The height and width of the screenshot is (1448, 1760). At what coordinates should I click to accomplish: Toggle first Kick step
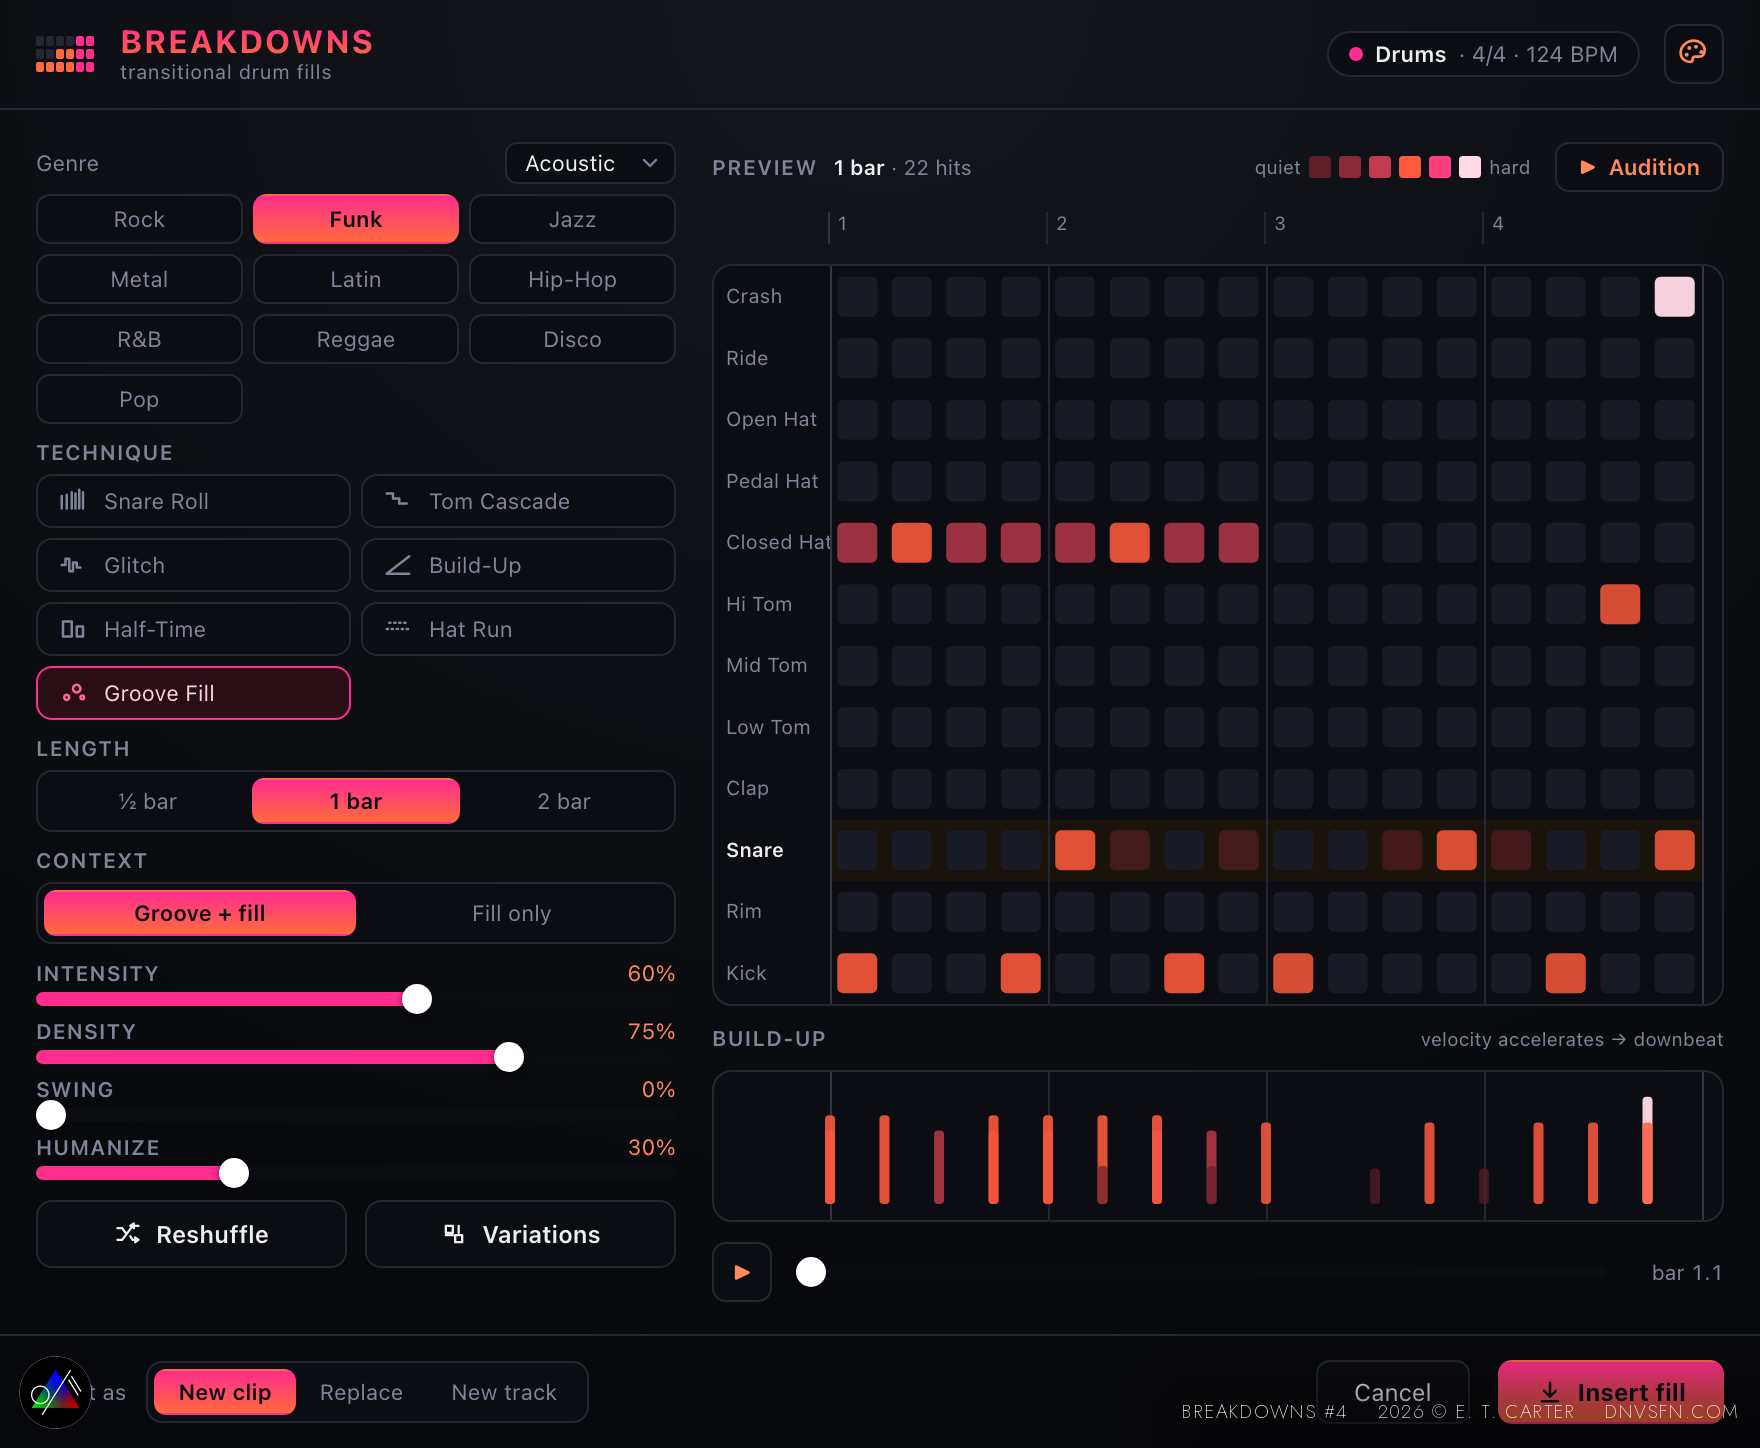click(x=857, y=973)
